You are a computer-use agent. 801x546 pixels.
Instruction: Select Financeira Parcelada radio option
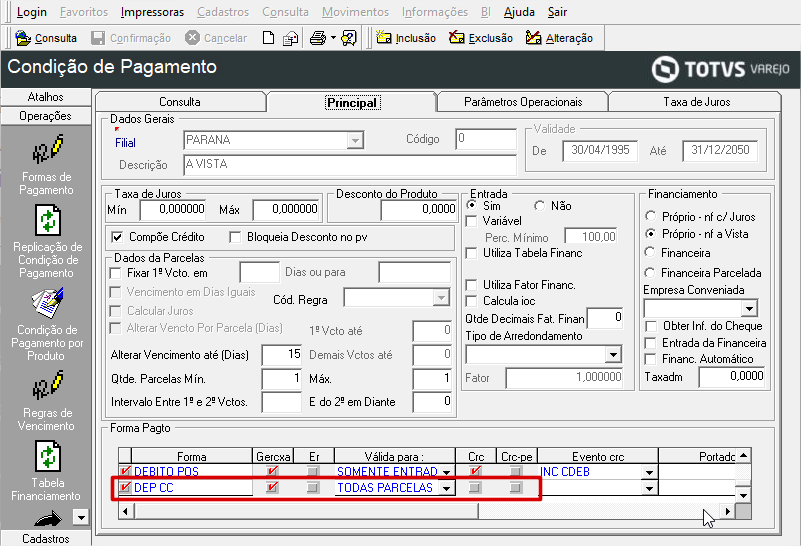tap(650, 272)
